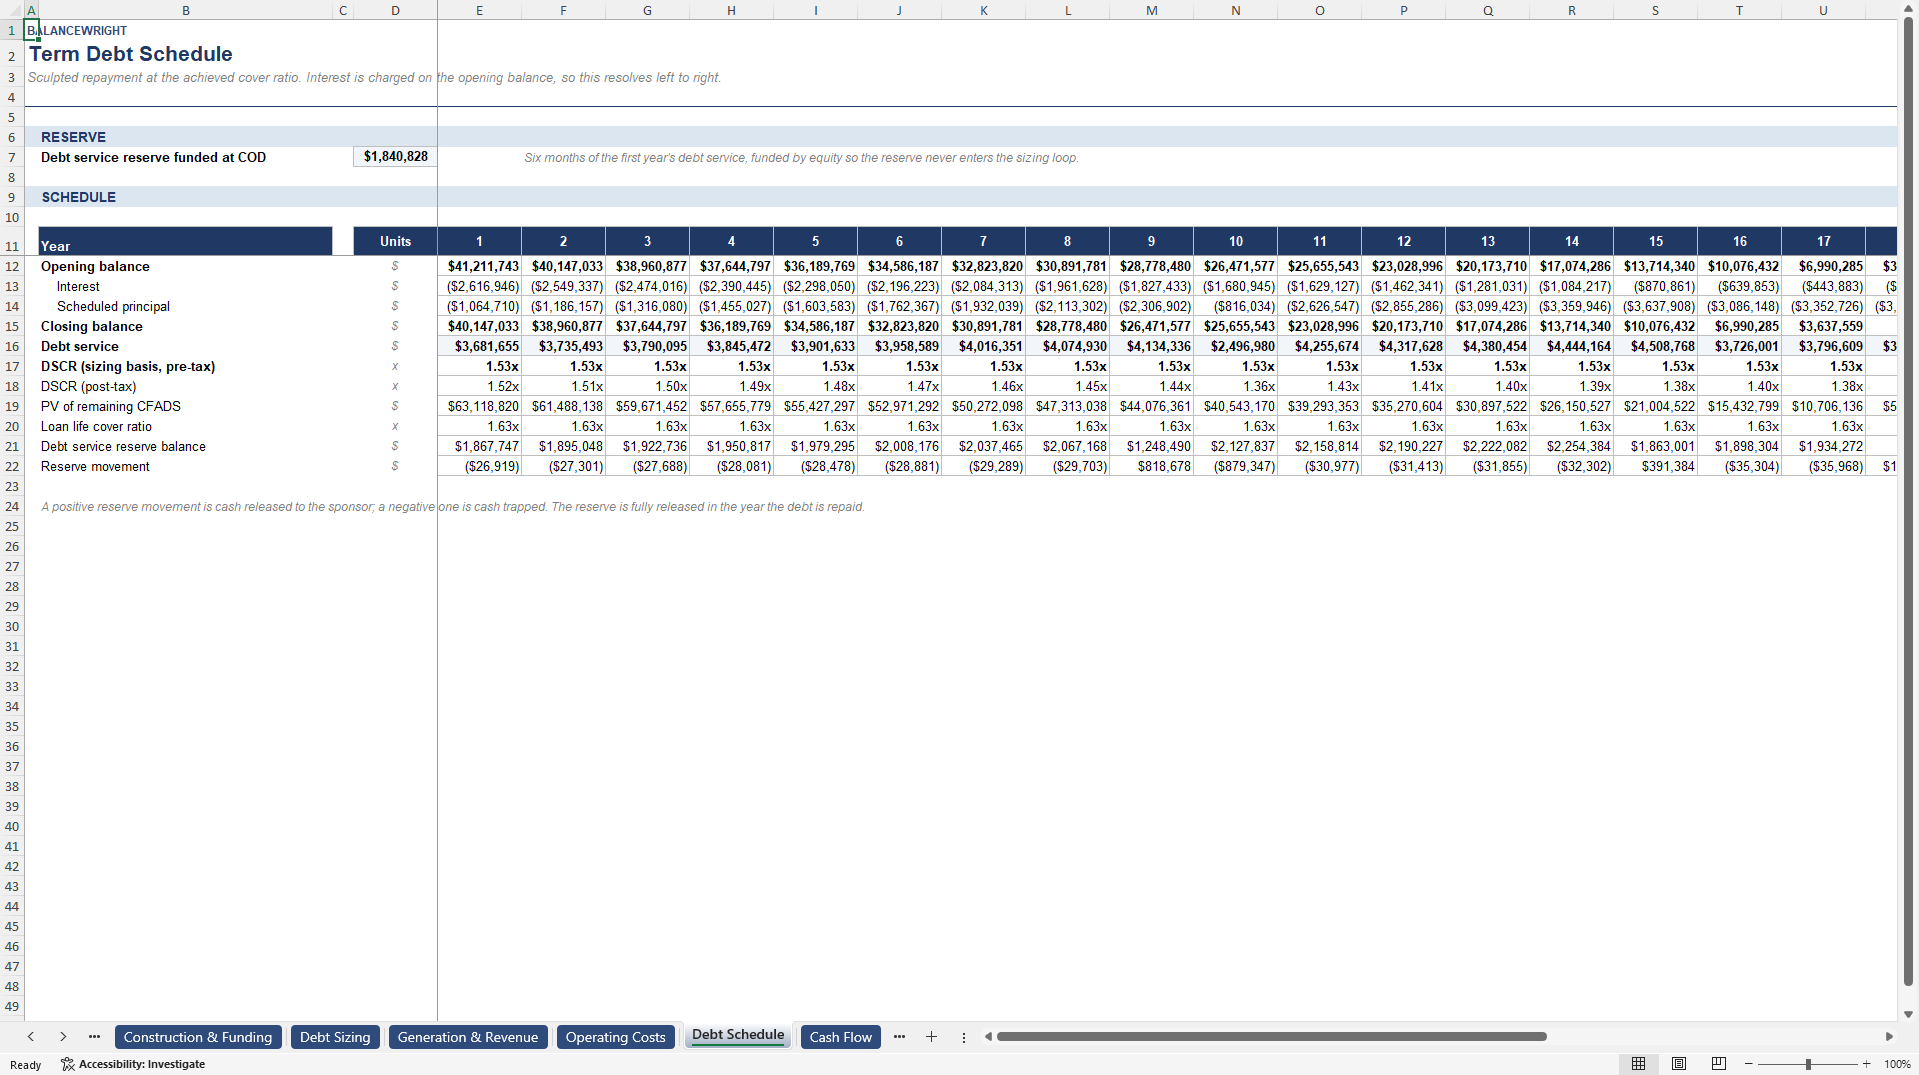Click vertical scrollbar up arrow

pyautogui.click(x=1908, y=9)
